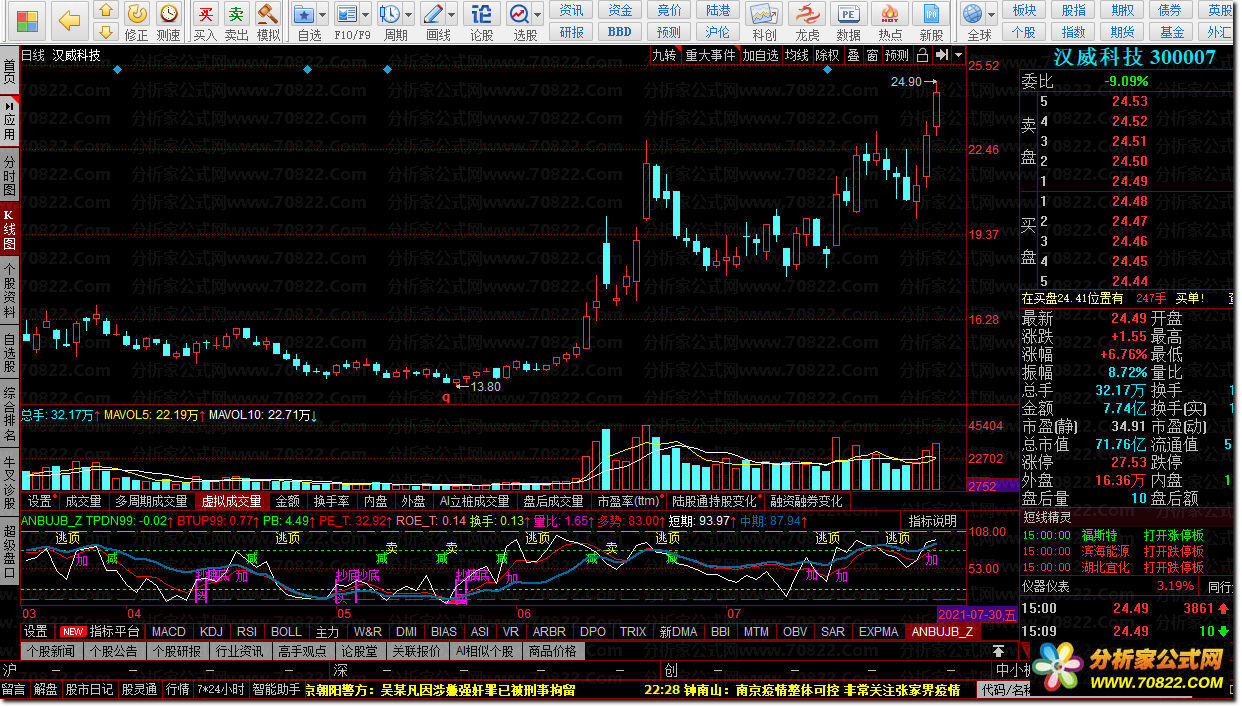This screenshot has height=707, width=1242.
Task: Click the 期货 futures button
Action: click(1122, 32)
